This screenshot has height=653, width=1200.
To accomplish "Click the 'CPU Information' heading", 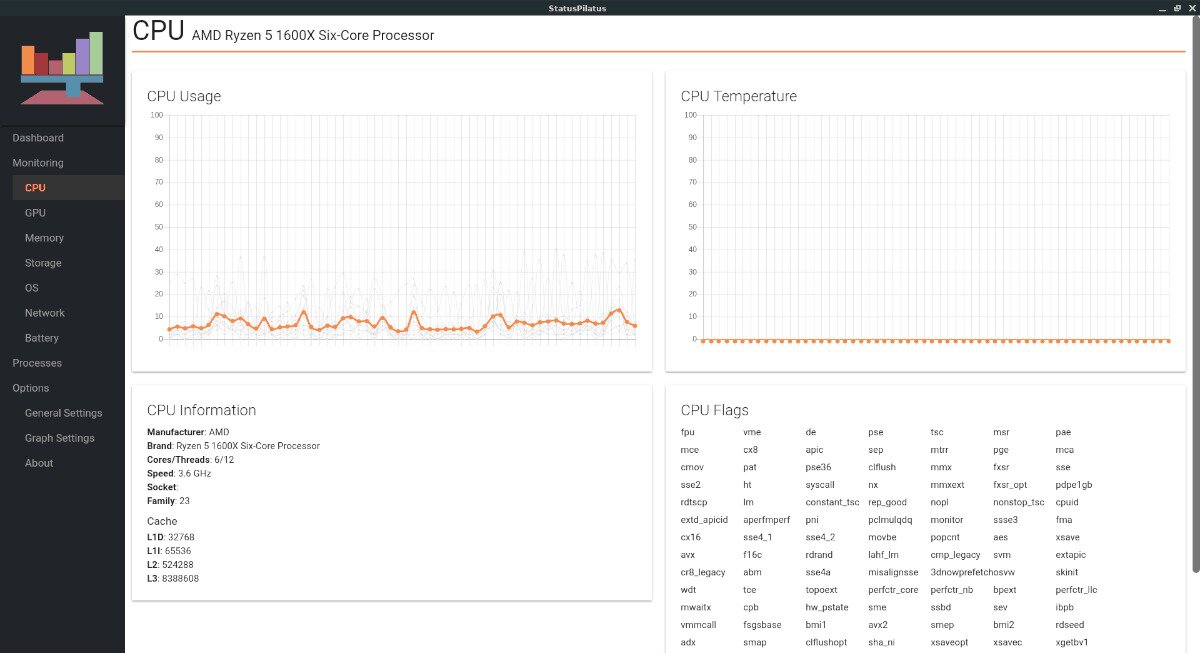I will pos(201,410).
